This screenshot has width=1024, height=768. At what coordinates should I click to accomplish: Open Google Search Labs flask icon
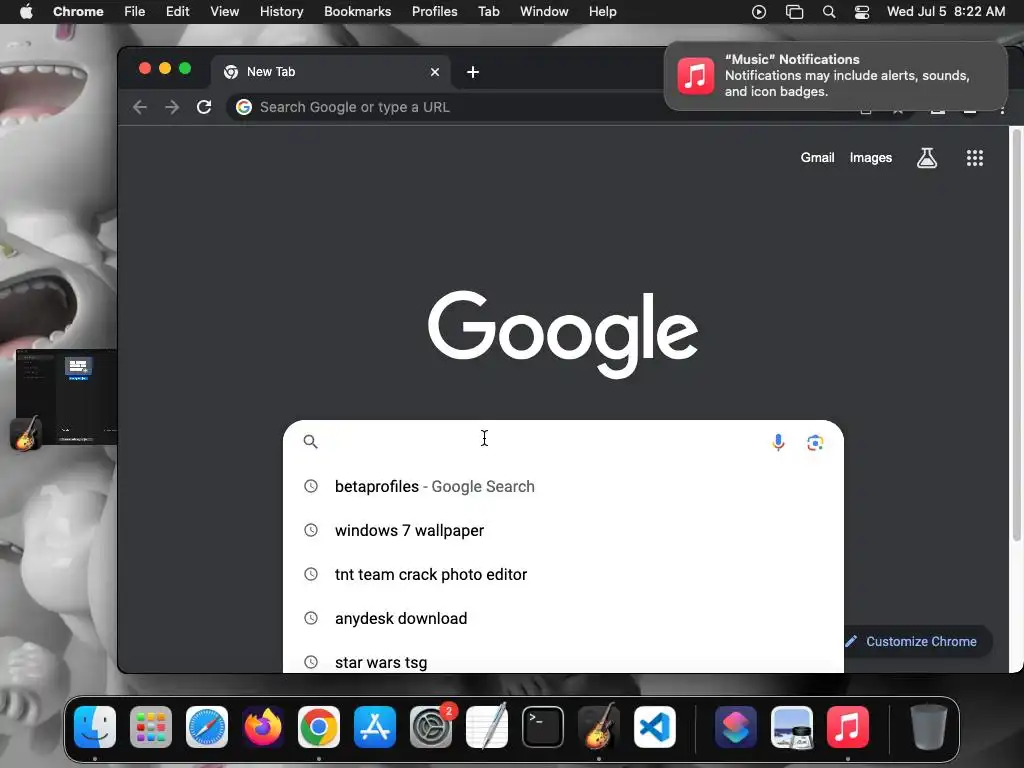[x=927, y=157]
